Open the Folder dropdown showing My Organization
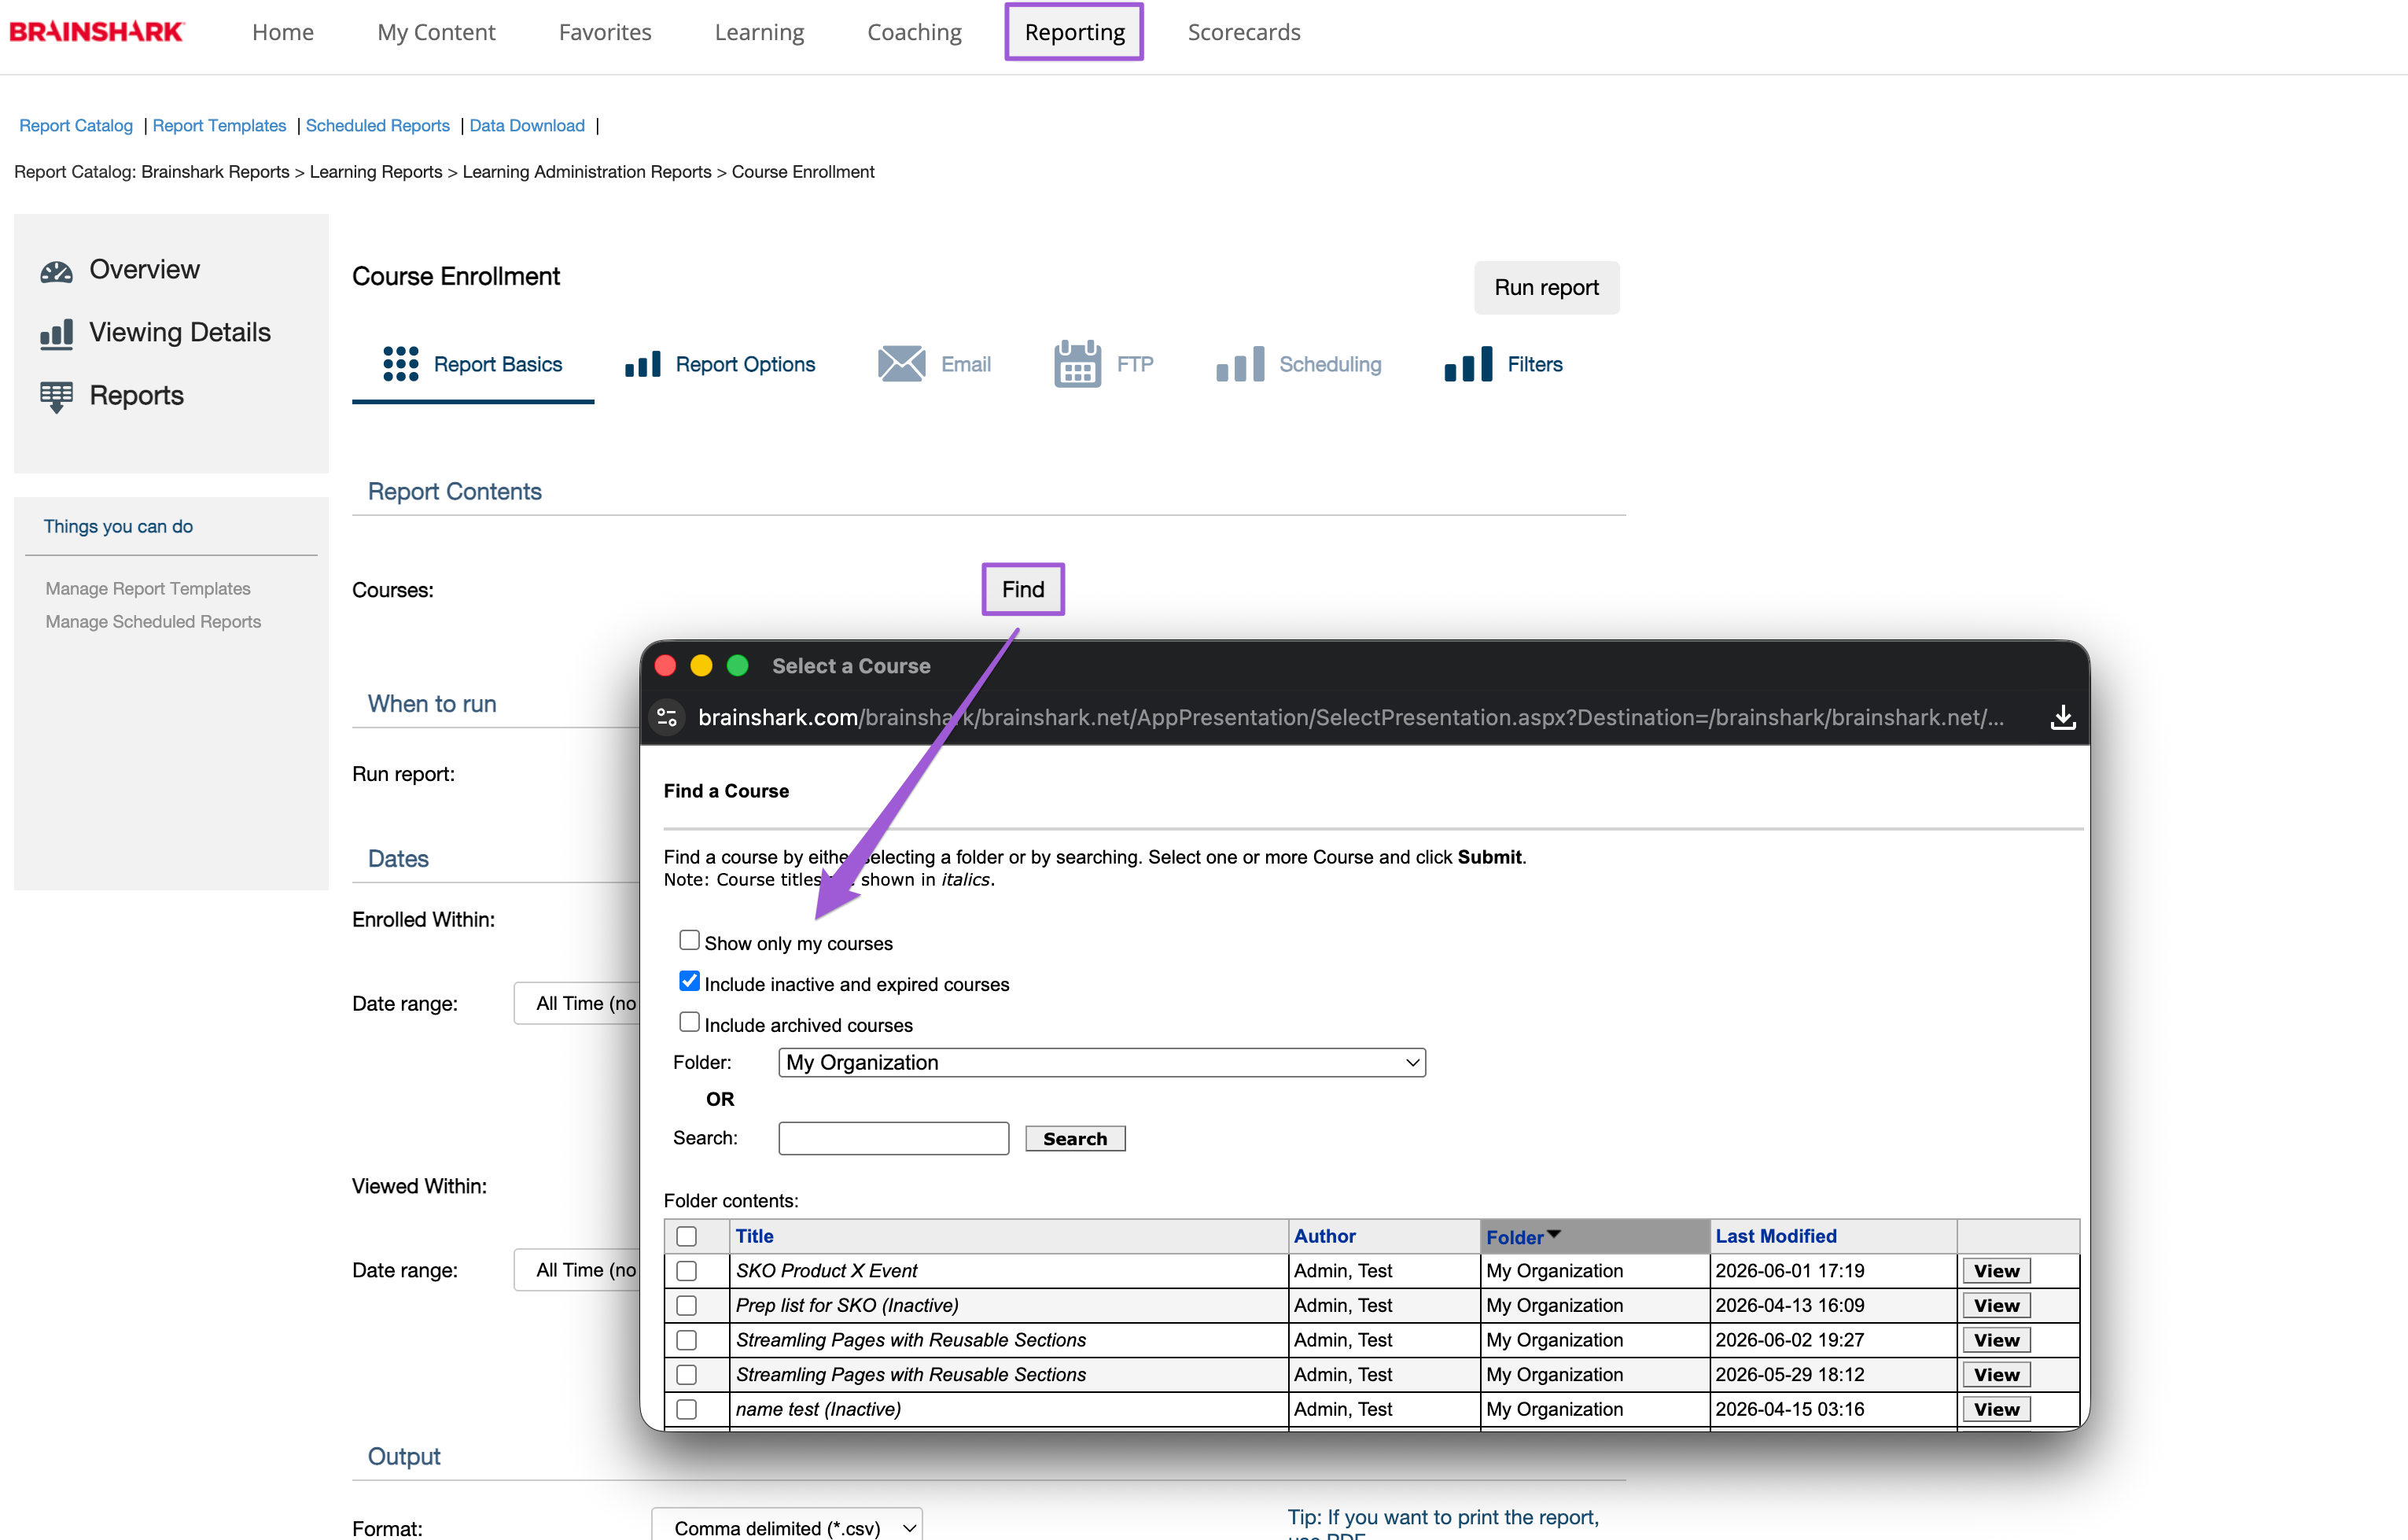Image resolution: width=2408 pixels, height=1540 pixels. [x=1101, y=1062]
